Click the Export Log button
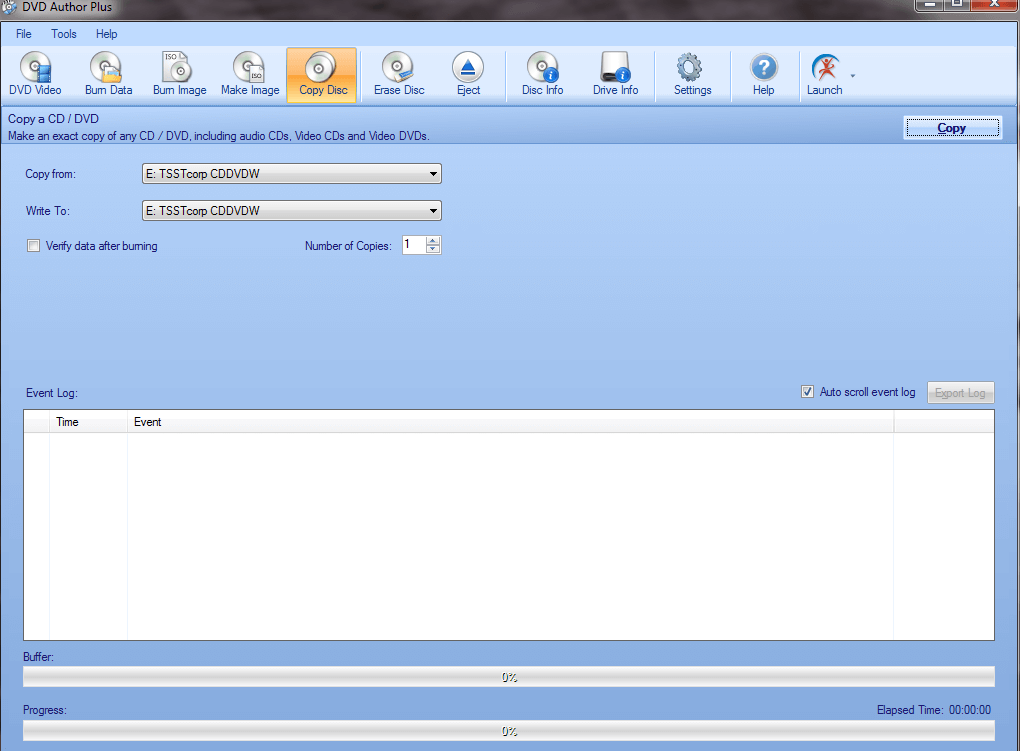Viewport: 1020px width, 751px height. [x=960, y=393]
